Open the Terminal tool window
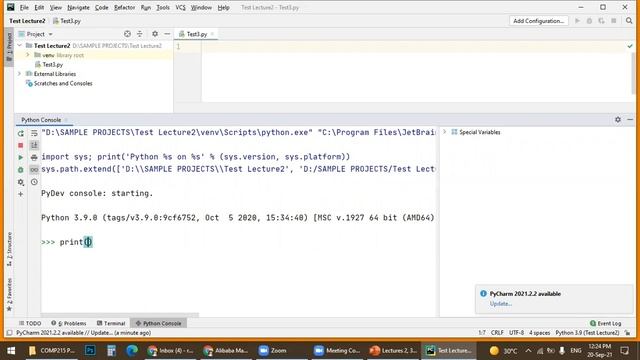Viewport: 640px width, 360px height. click(111, 323)
